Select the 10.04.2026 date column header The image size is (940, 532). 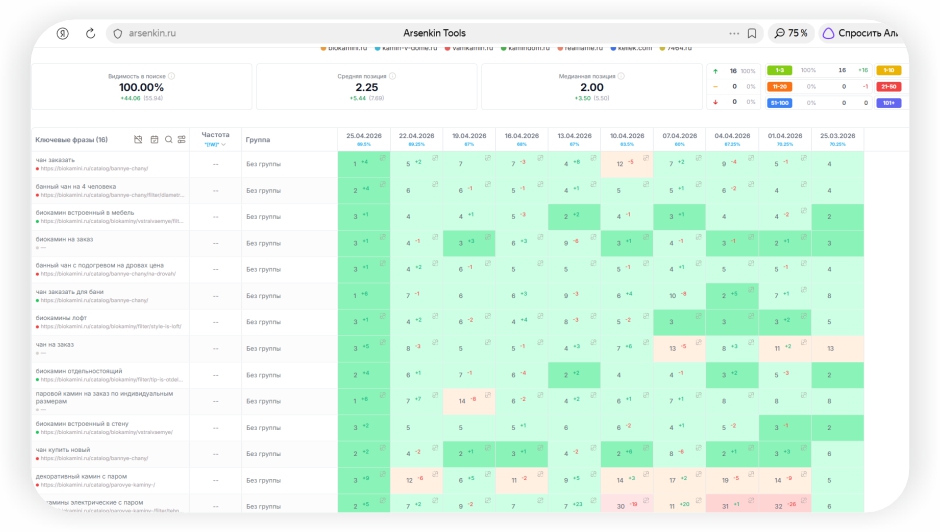tap(627, 136)
